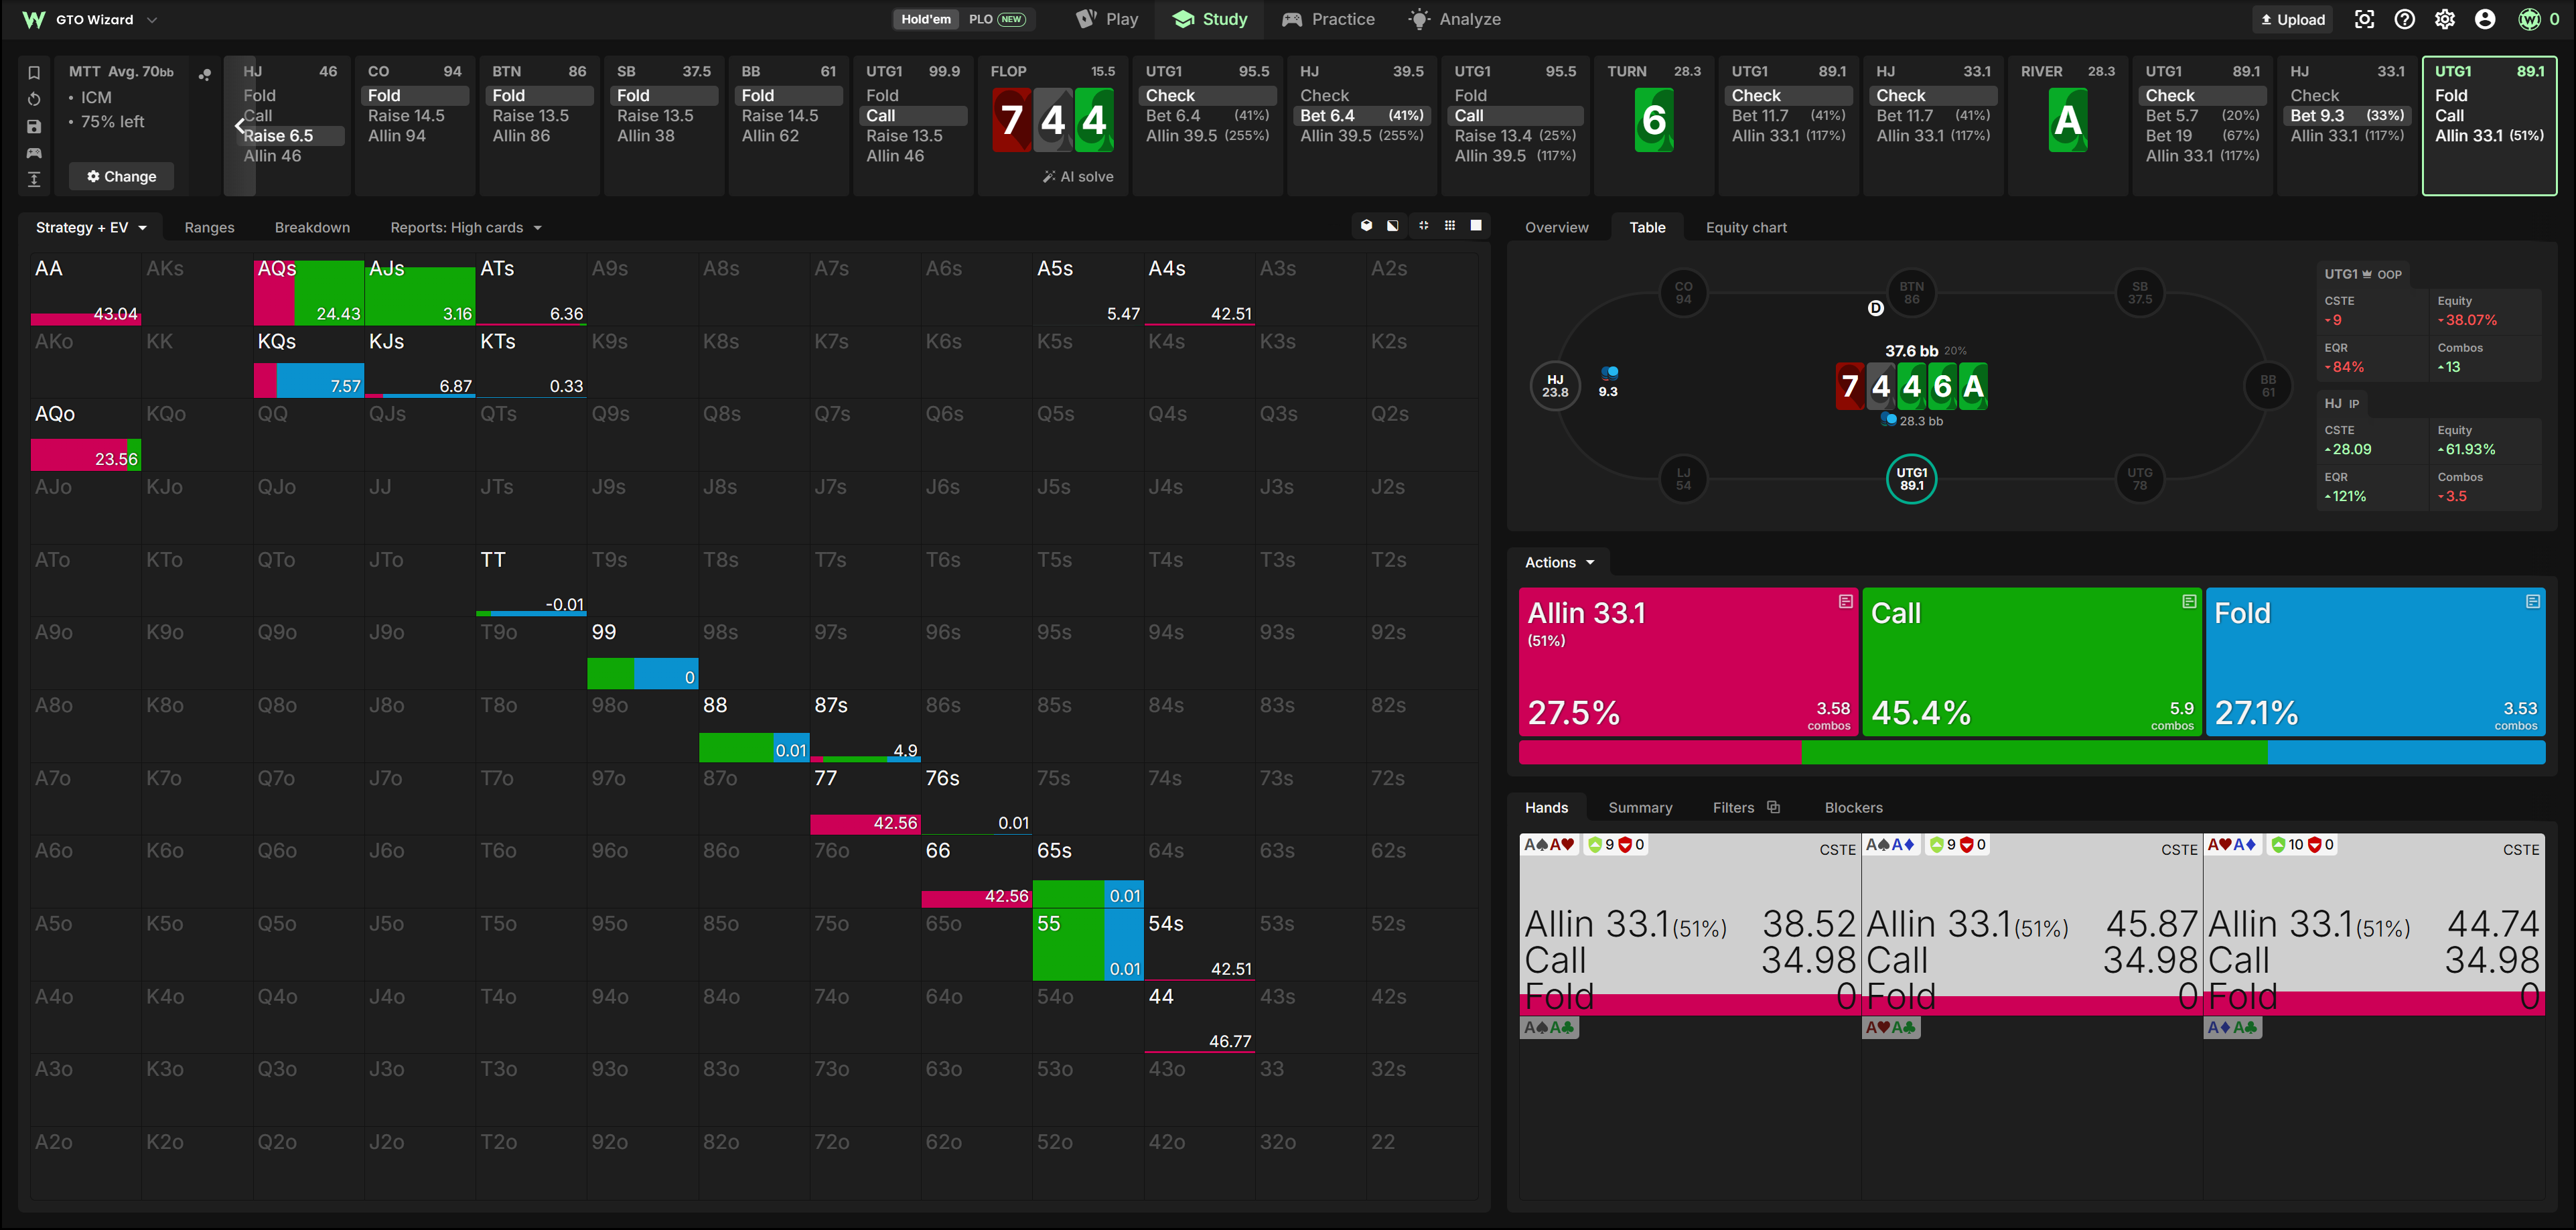Switch to the Equity chart tab

(x=1746, y=227)
